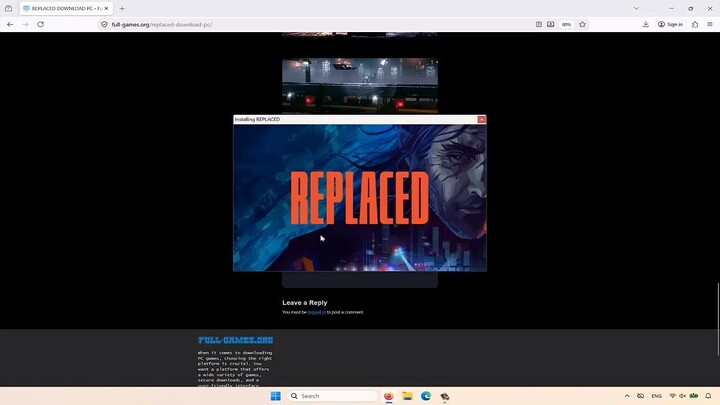Open File Explorer from the taskbar
The image size is (720, 405).
click(x=407, y=396)
